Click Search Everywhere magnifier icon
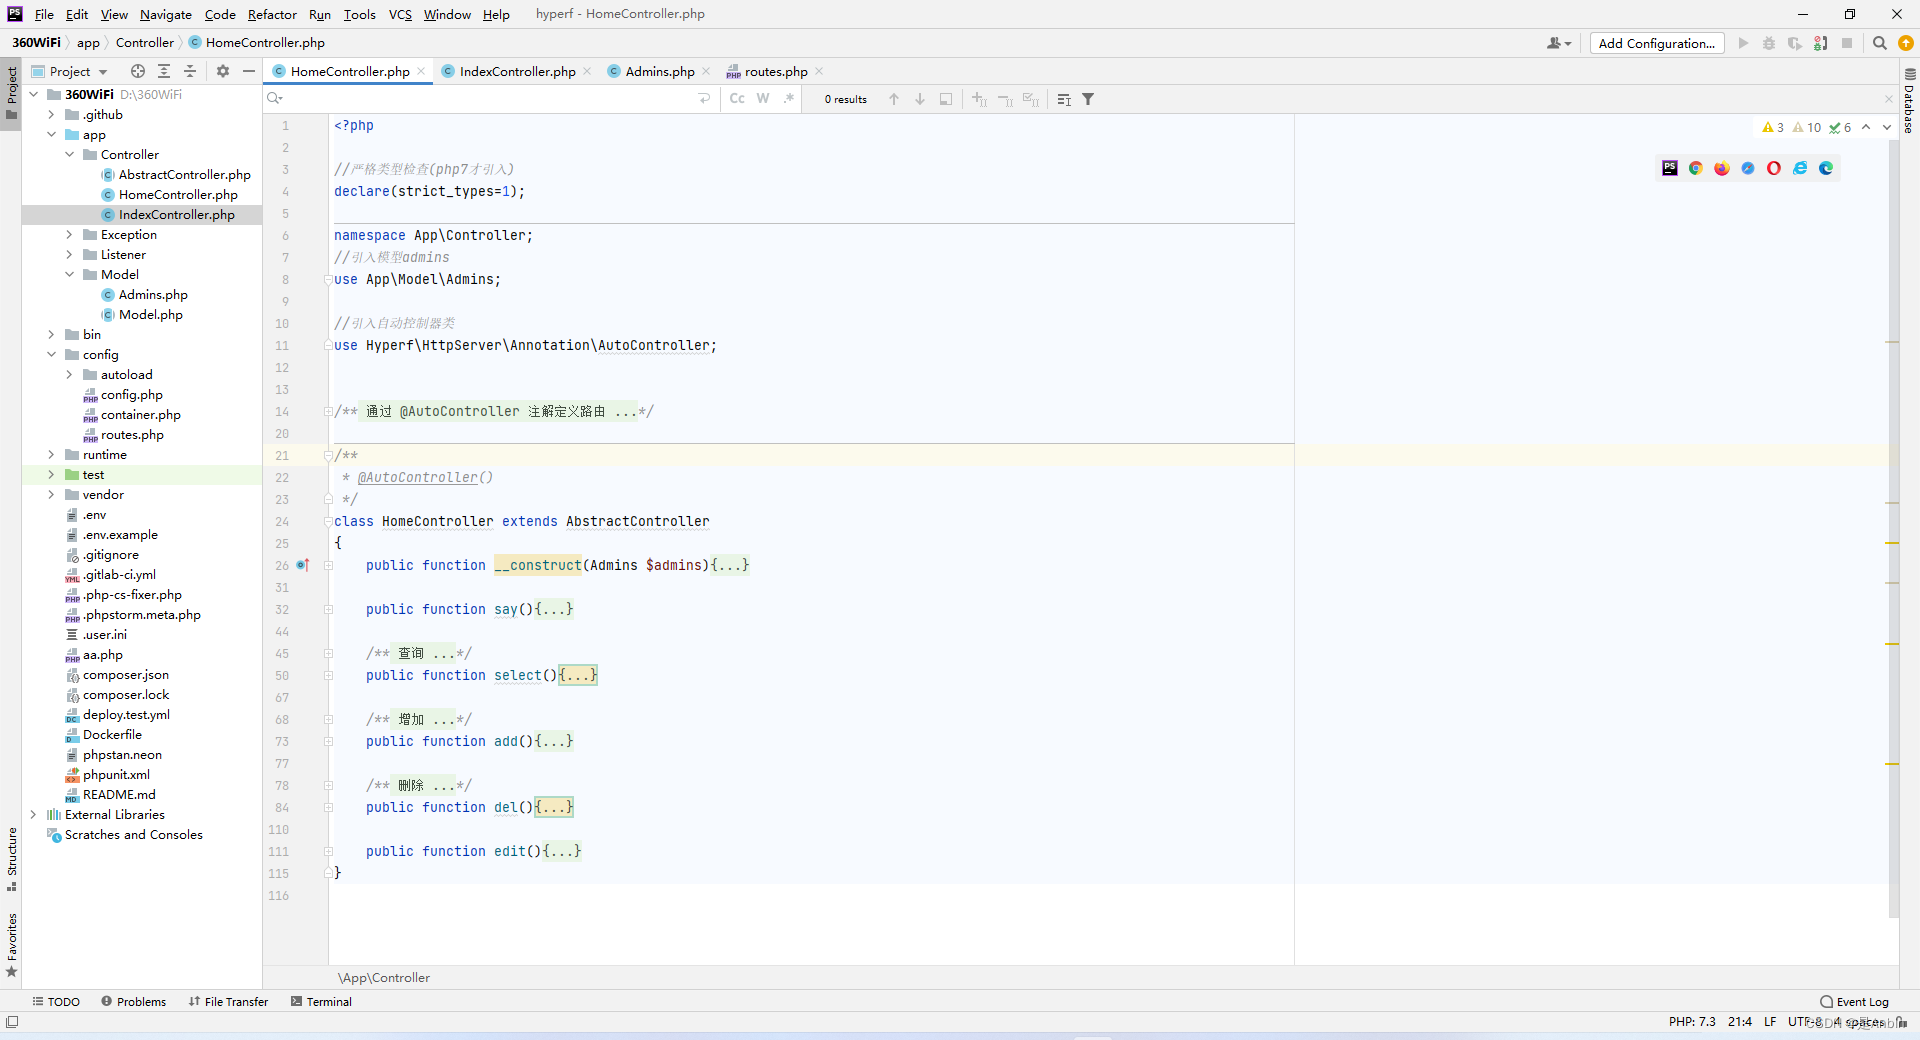This screenshot has height=1040, width=1920. tap(1880, 43)
